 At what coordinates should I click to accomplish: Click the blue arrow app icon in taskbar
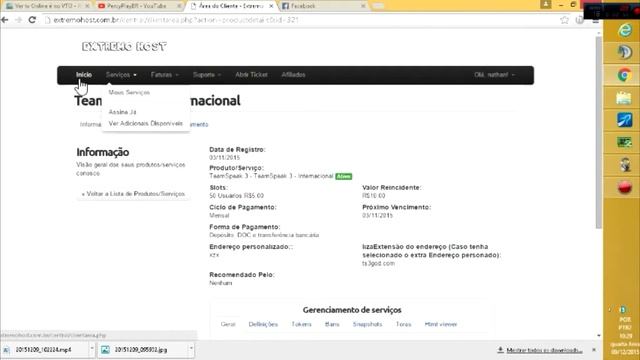point(624,120)
